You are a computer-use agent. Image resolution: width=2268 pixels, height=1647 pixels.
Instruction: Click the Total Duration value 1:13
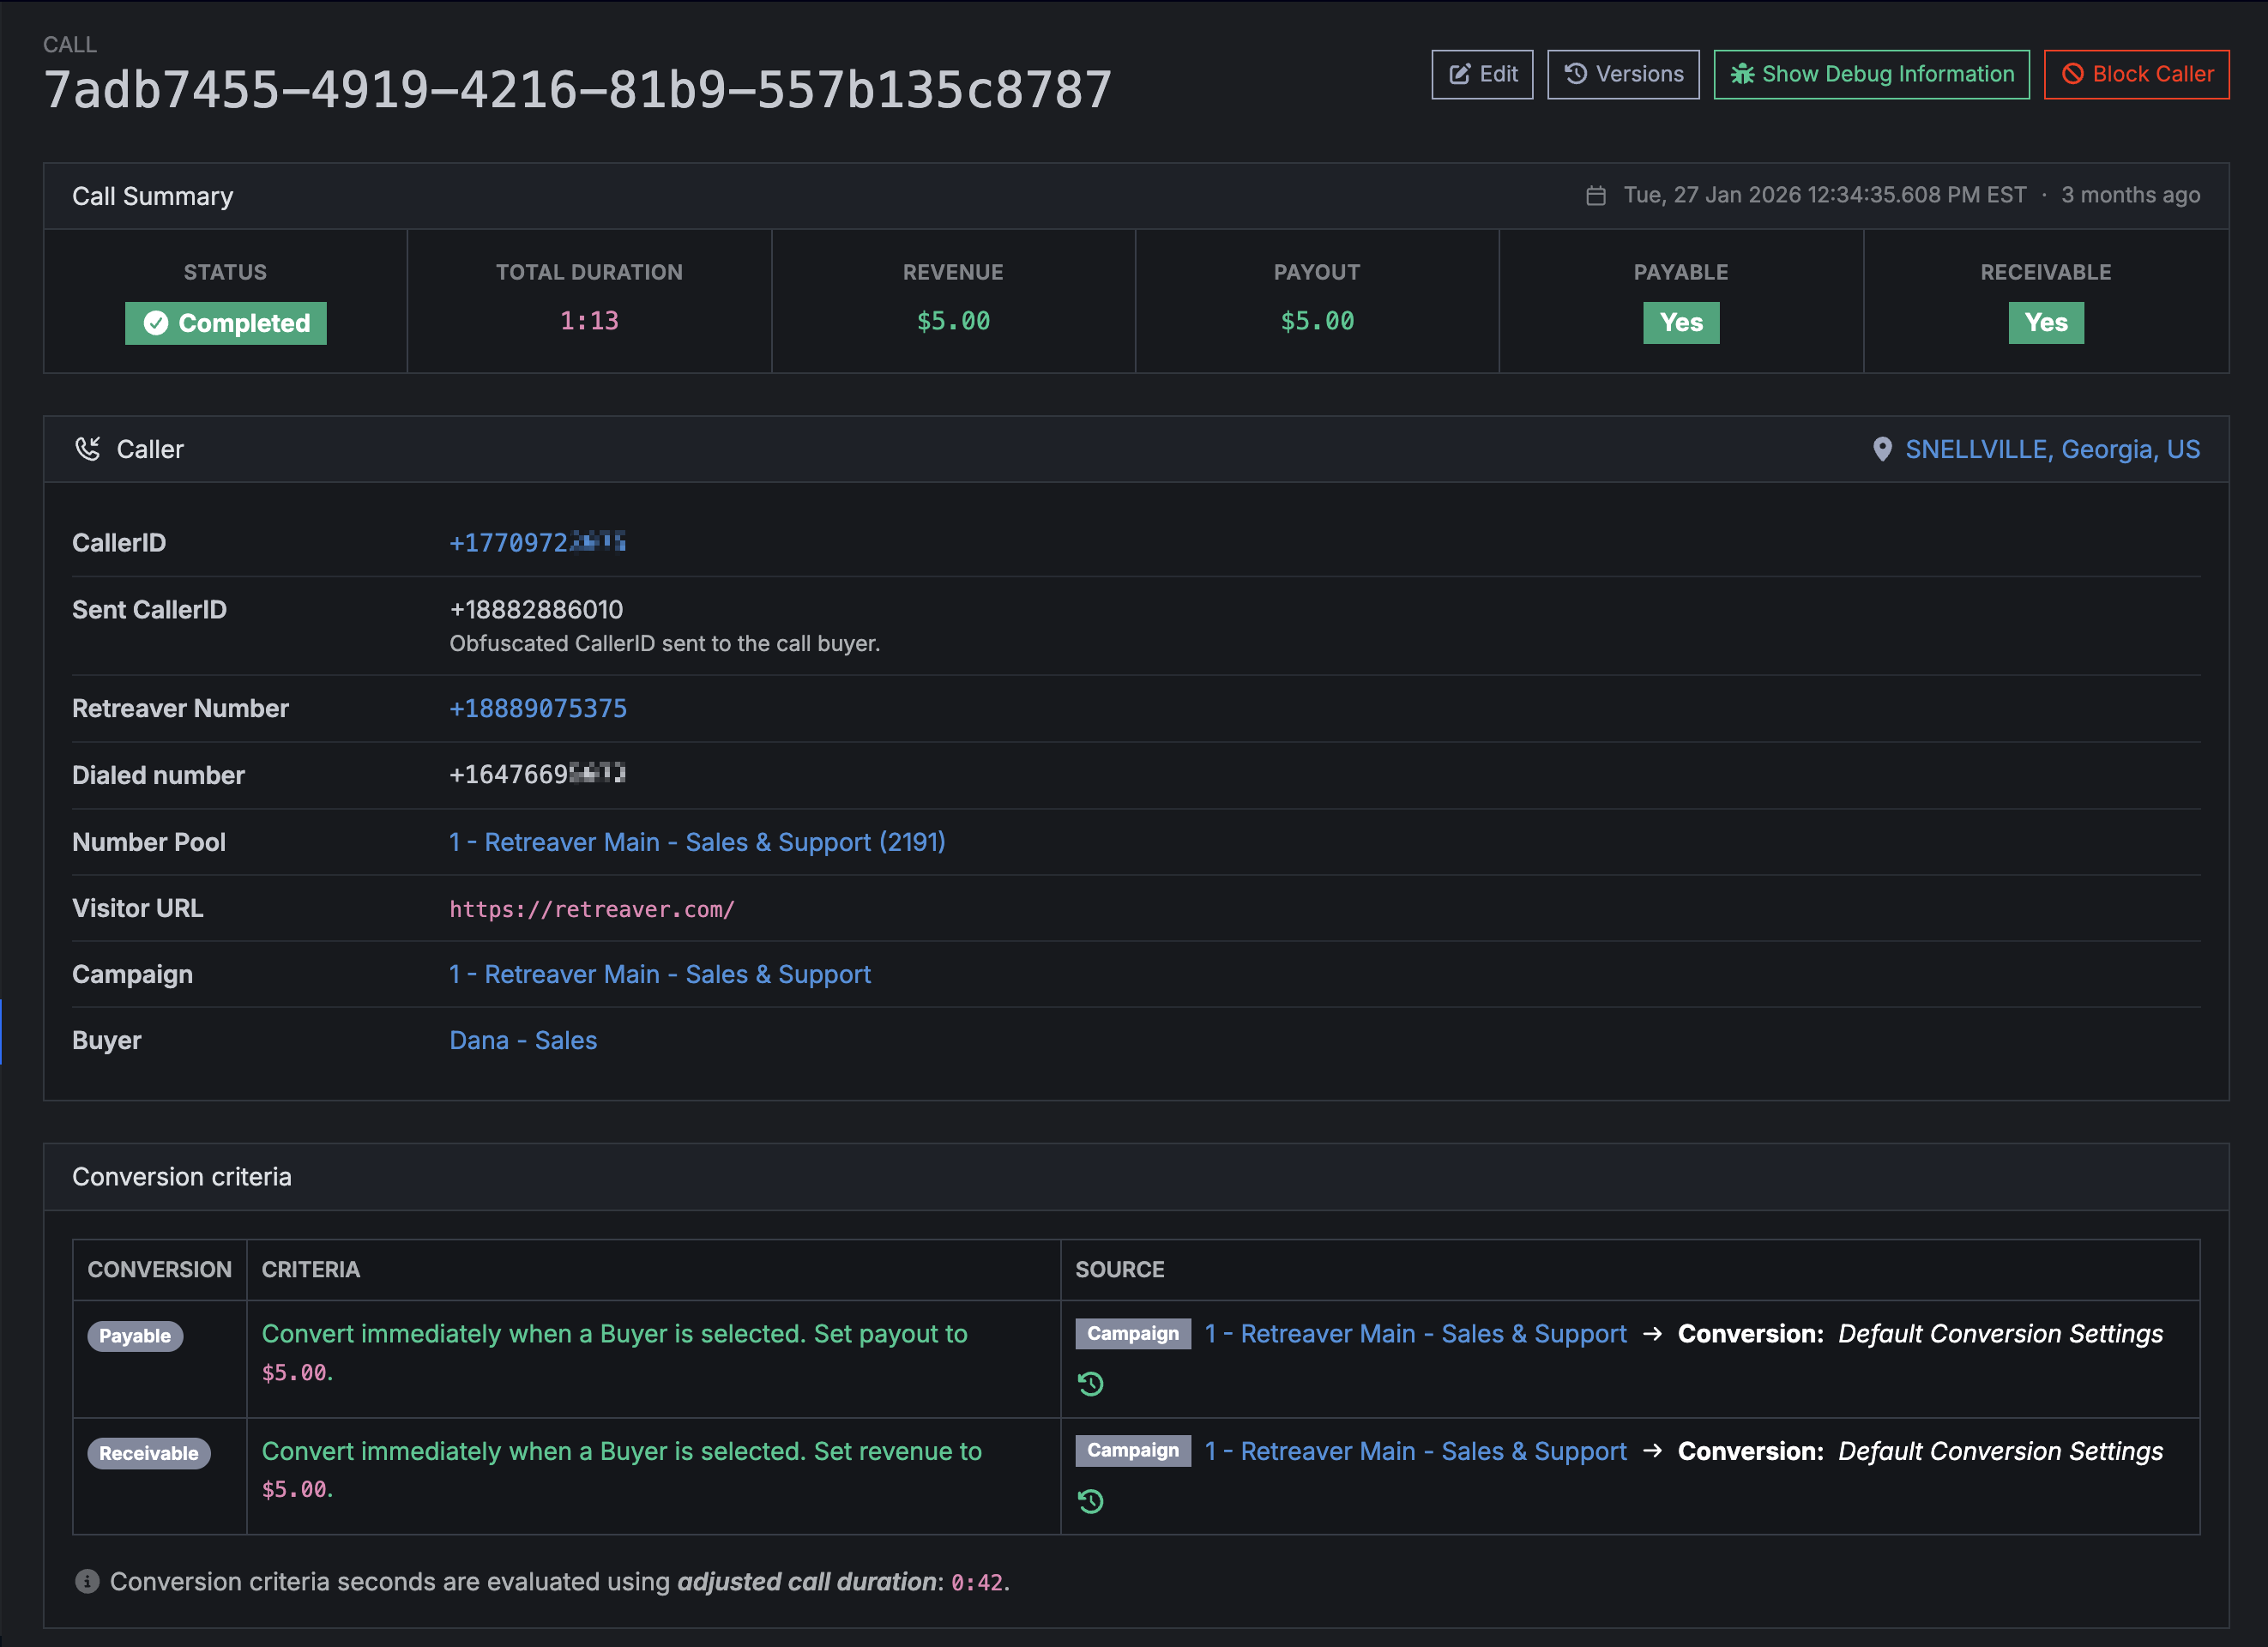pos(589,321)
